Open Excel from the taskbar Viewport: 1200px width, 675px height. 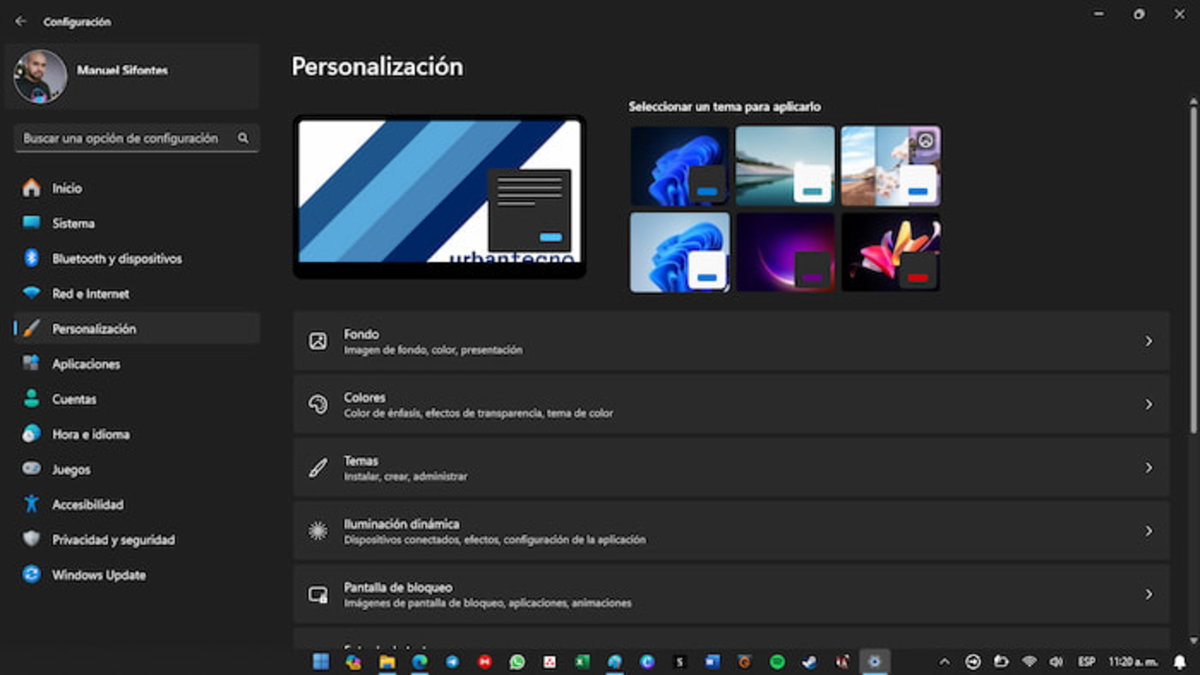pos(582,662)
